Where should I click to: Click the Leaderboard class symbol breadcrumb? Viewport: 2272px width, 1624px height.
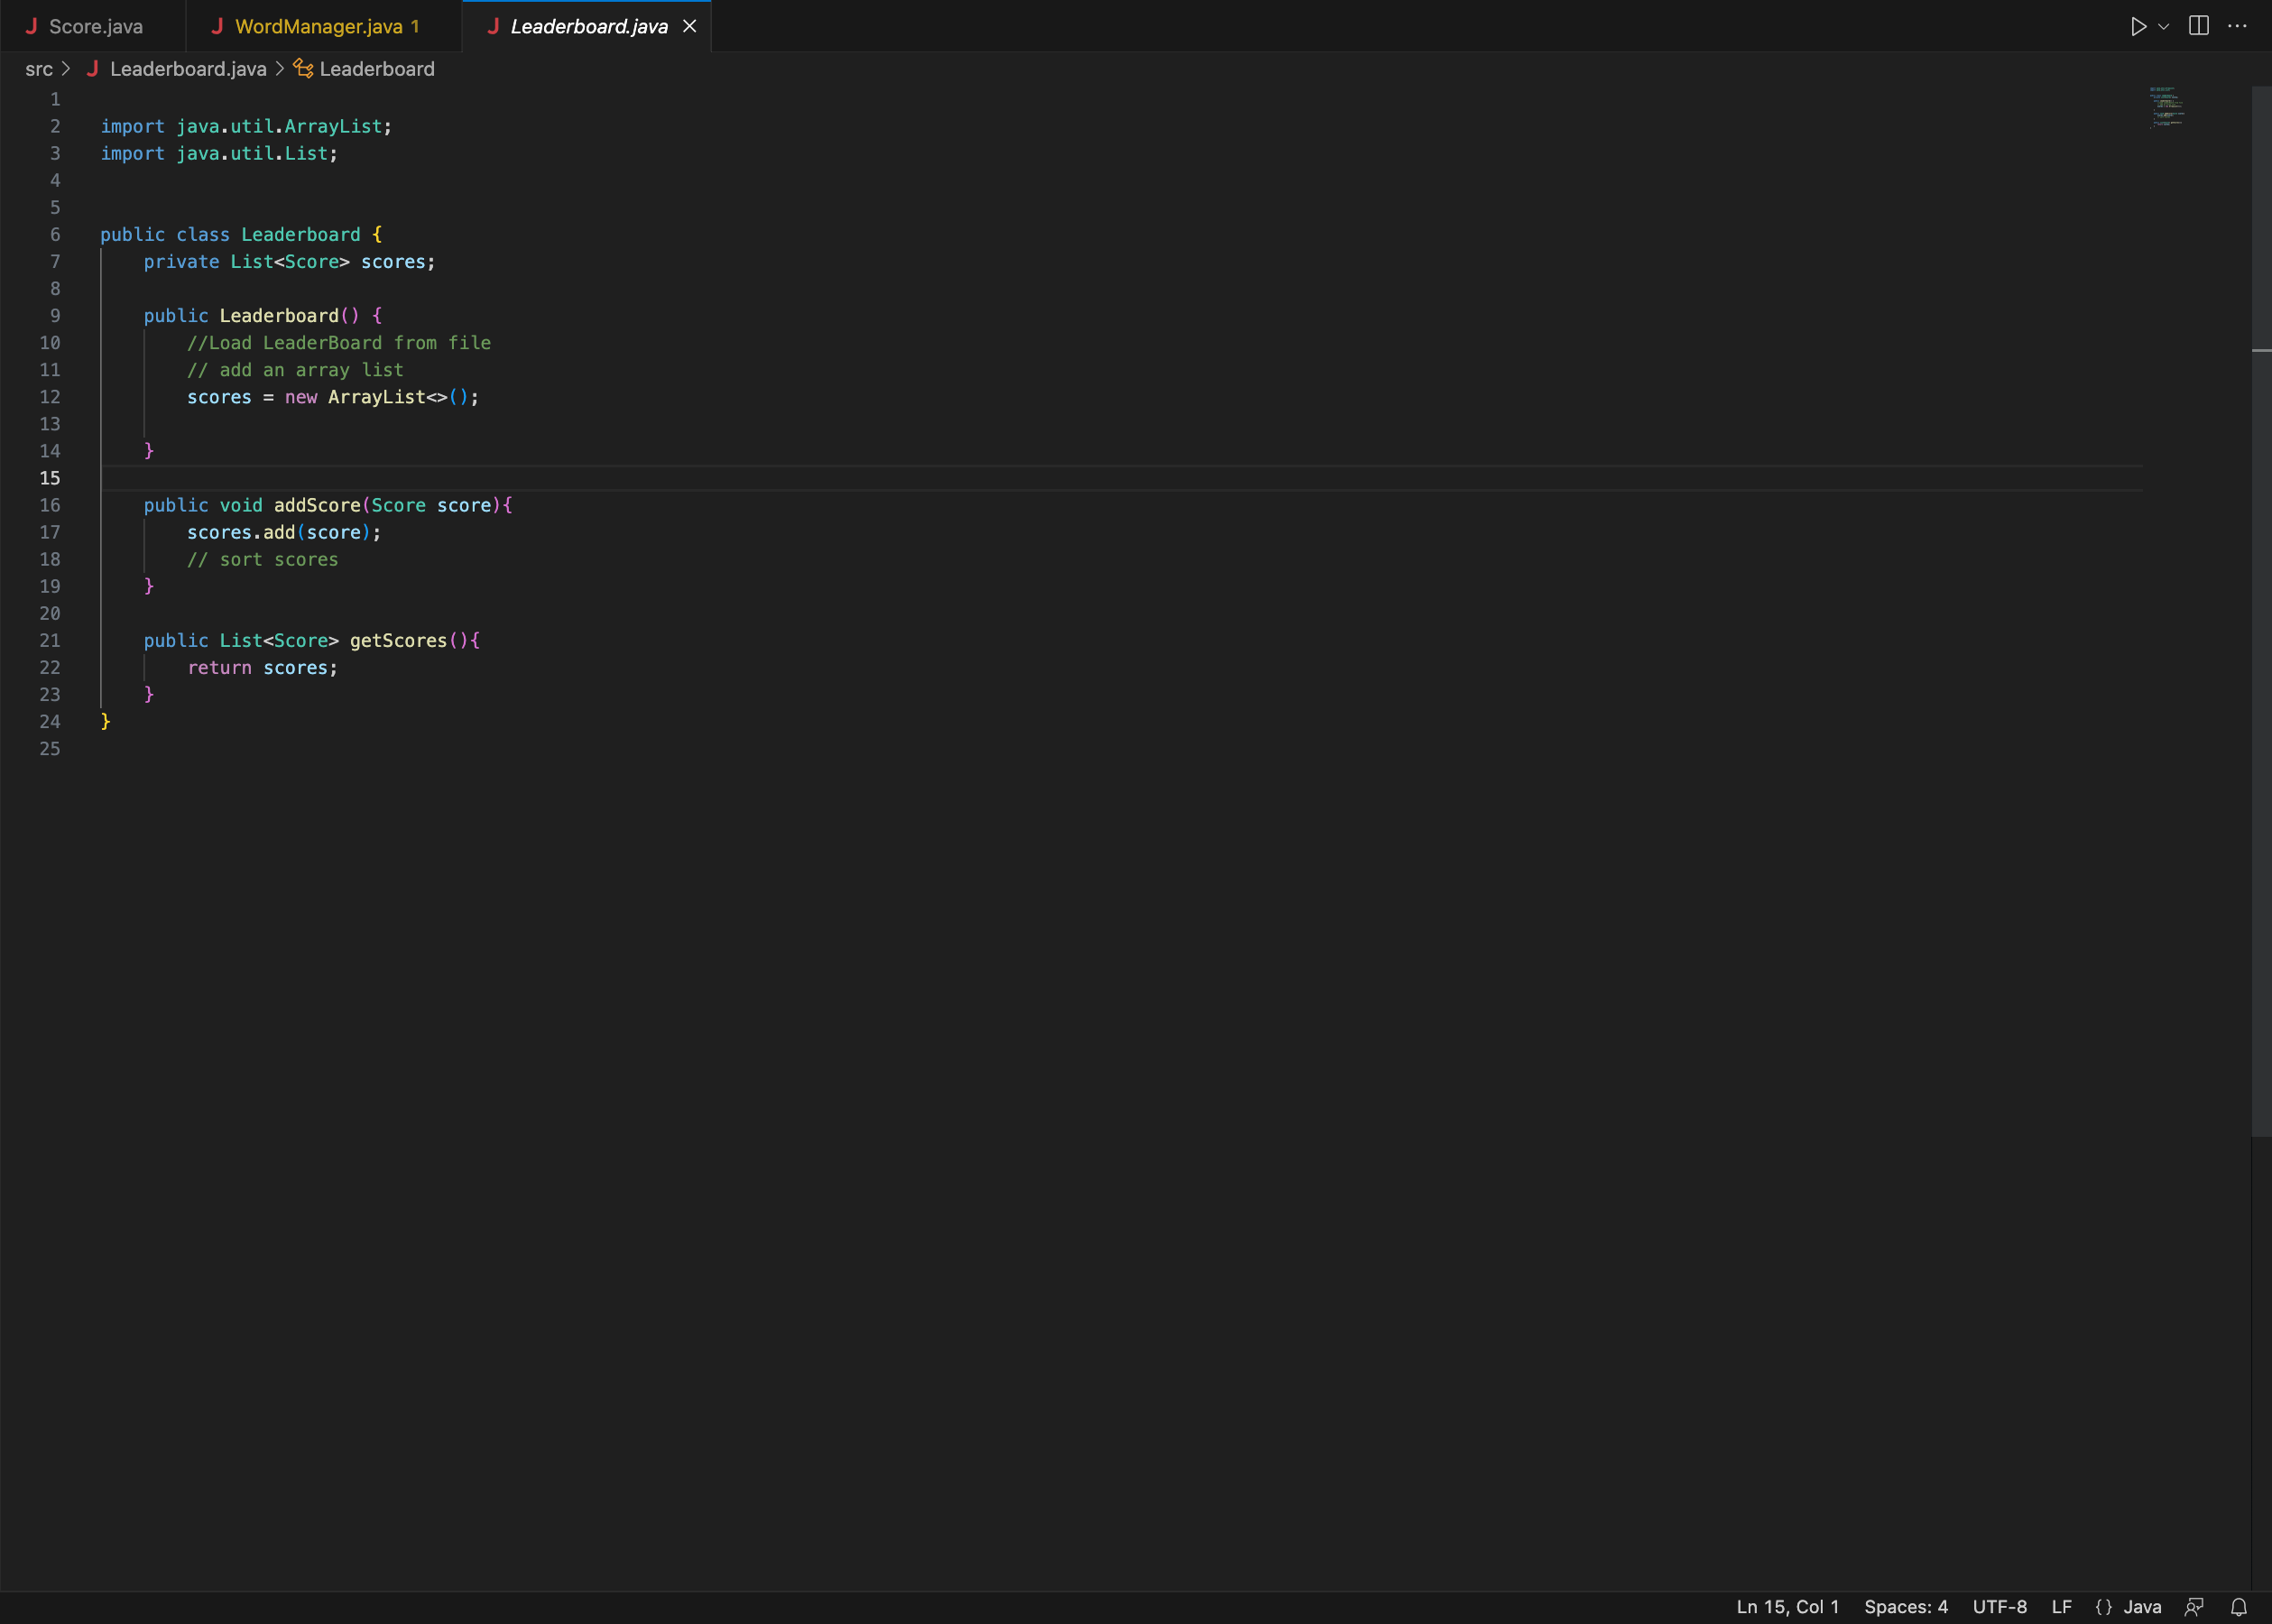click(x=376, y=69)
